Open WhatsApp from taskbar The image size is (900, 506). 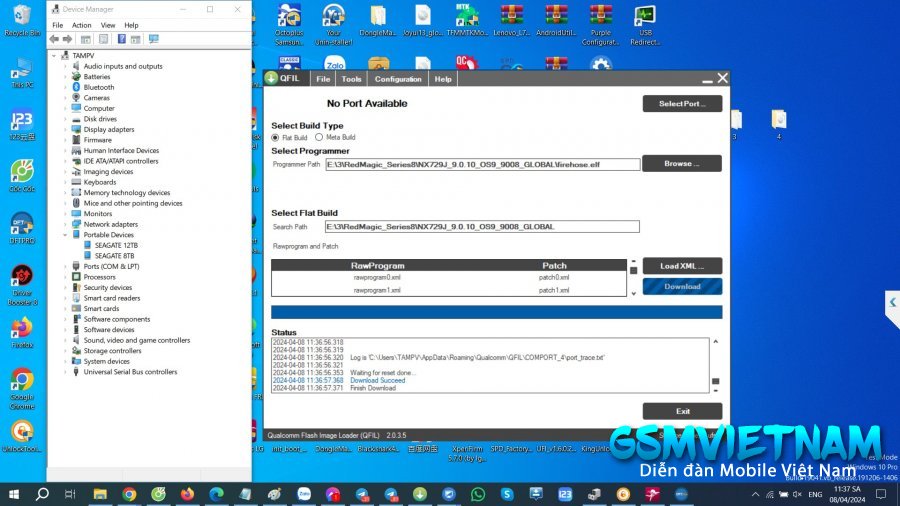pyautogui.click(x=478, y=494)
